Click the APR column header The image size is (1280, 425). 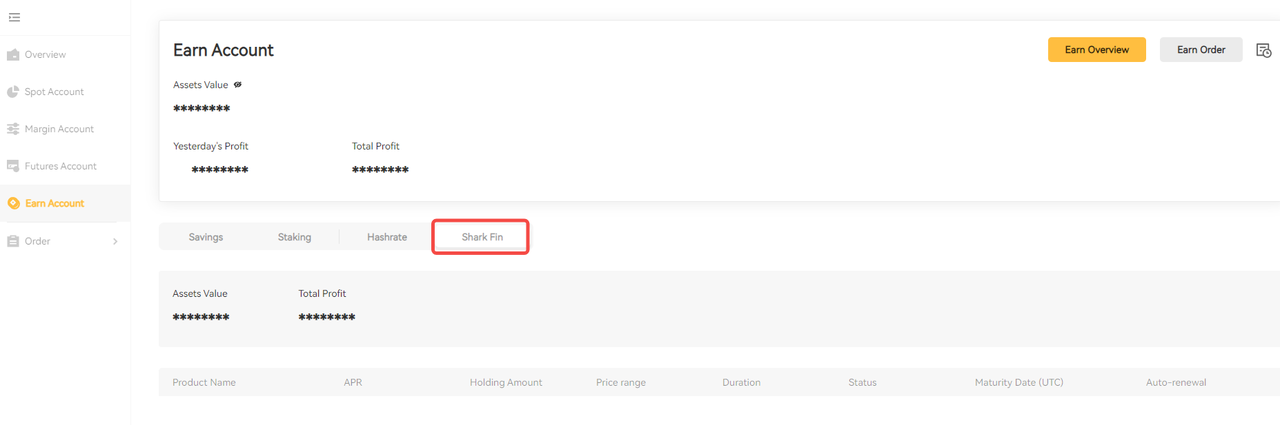353,382
